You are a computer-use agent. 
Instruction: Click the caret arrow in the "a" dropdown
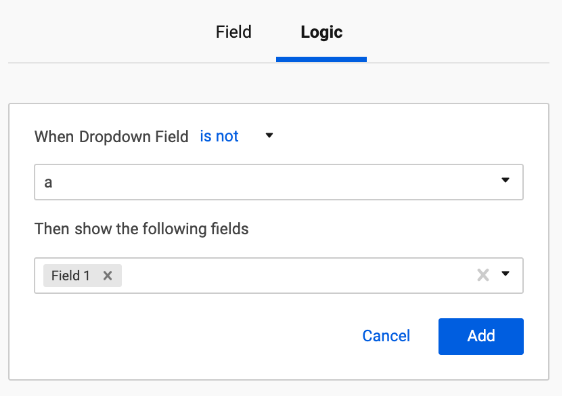click(505, 180)
